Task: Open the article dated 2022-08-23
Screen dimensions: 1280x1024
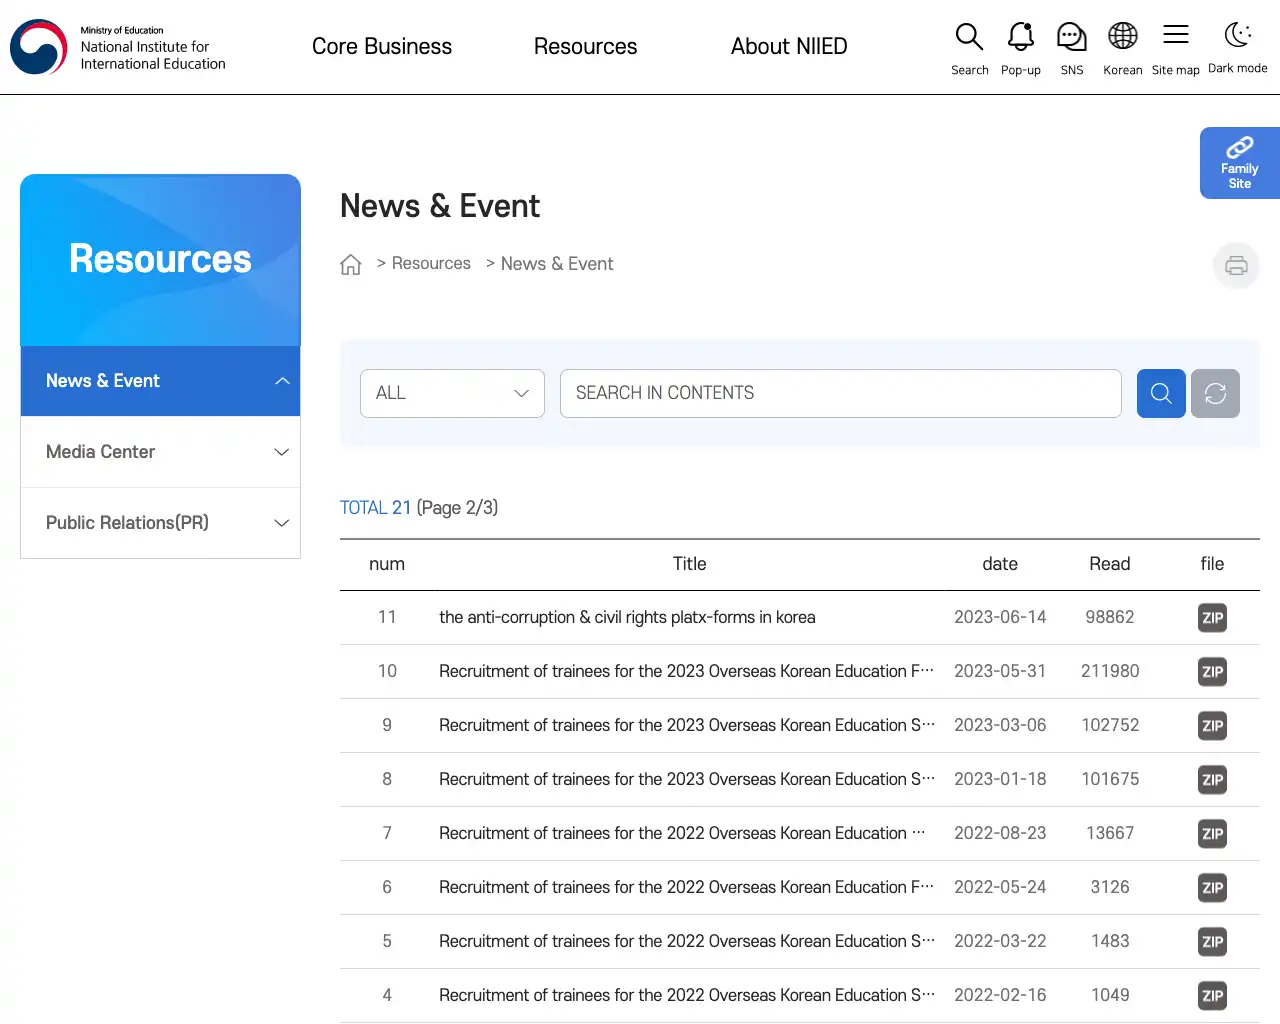Action: pyautogui.click(x=682, y=833)
